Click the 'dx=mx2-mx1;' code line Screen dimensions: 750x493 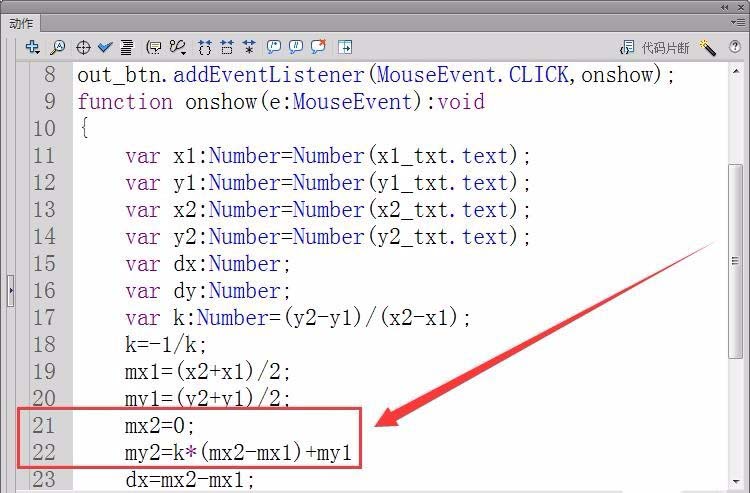point(189,480)
